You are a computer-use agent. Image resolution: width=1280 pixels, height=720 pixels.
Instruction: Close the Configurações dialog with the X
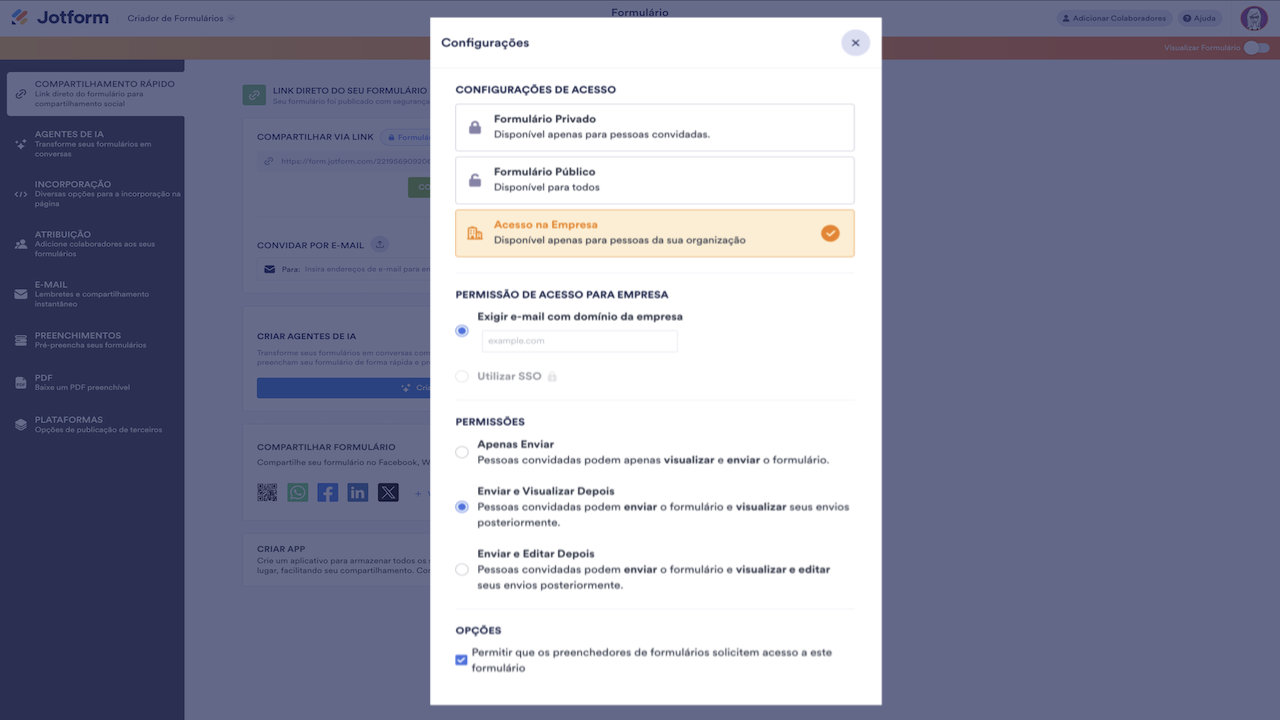pos(855,43)
